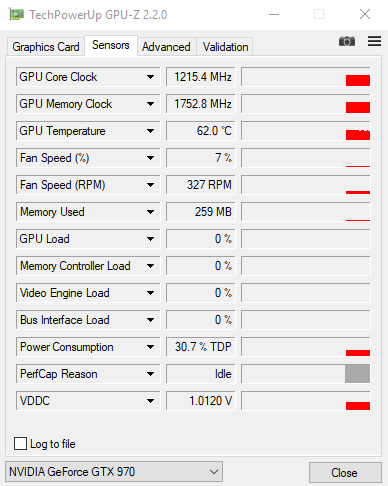Click the PerfCap Reason gray graph bar

[x=357, y=374]
